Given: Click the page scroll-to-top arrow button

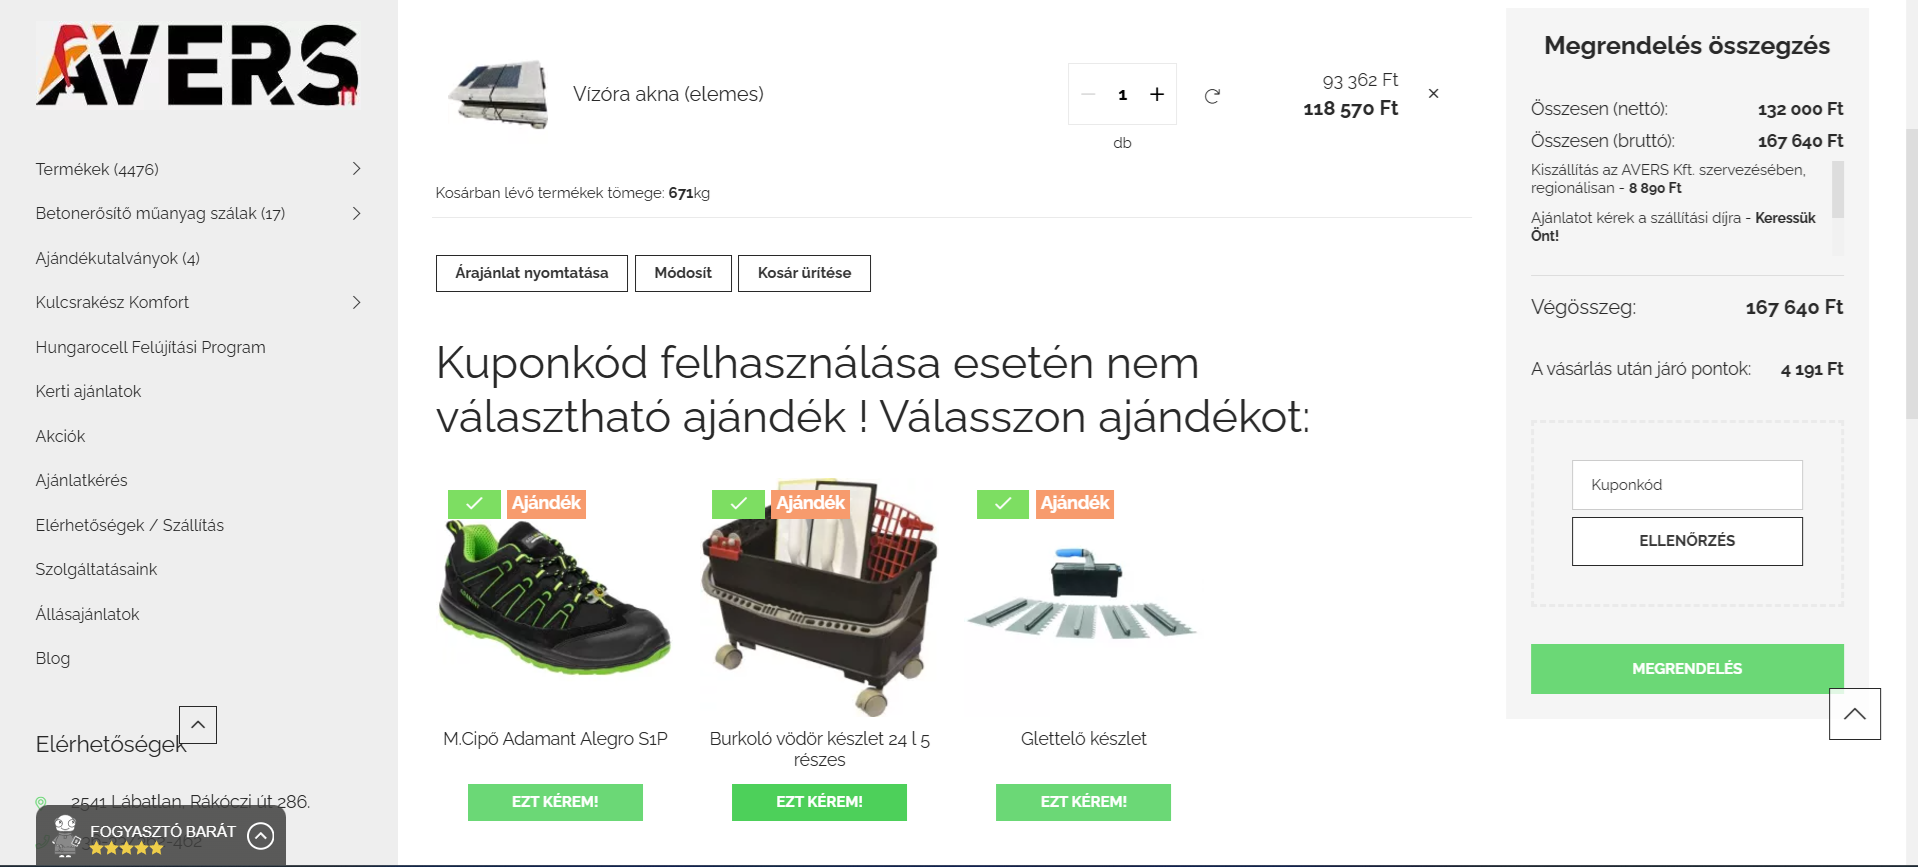Looking at the screenshot, I should click(1854, 714).
